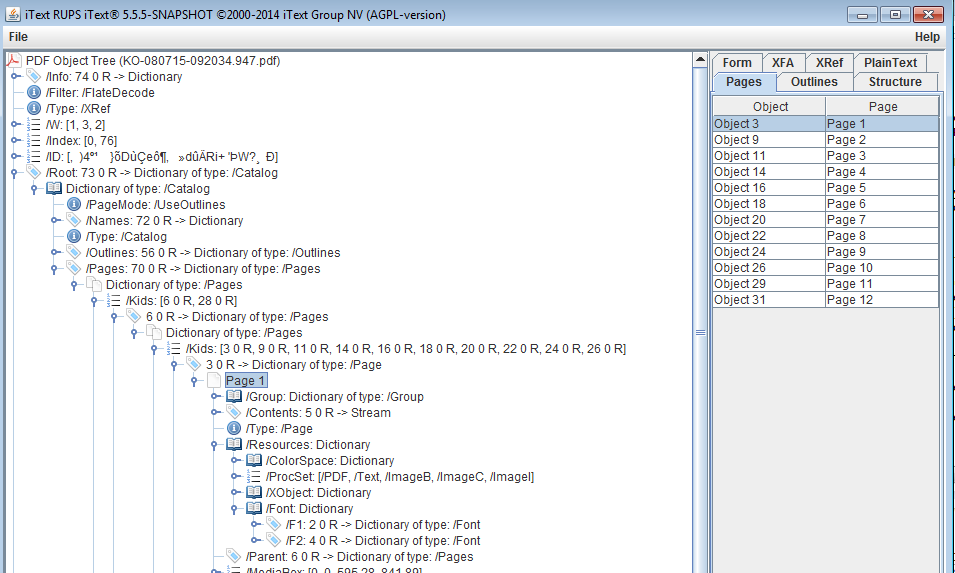This screenshot has width=955, height=573.
Task: Switch to the Outlines tab
Action: [x=814, y=82]
